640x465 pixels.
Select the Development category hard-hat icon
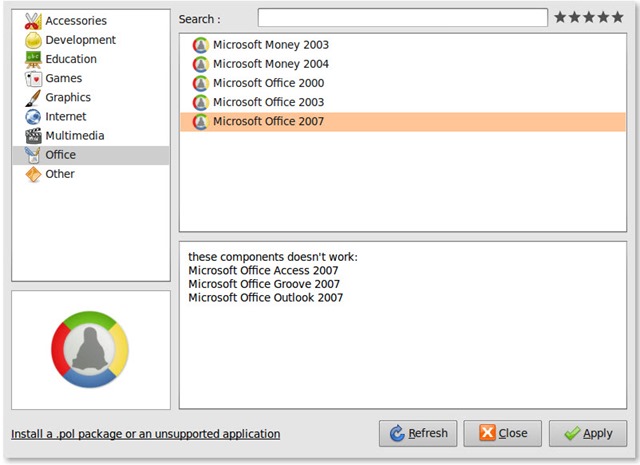(33, 40)
